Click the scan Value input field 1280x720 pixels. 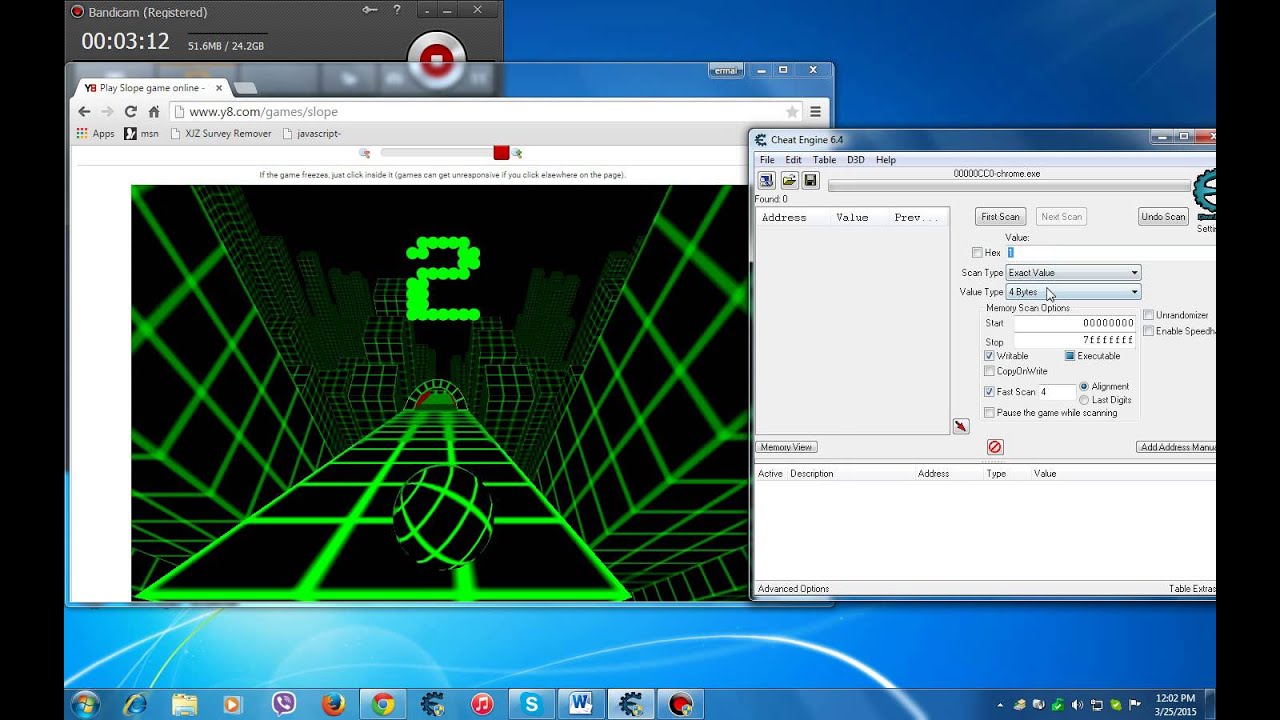coord(1111,253)
